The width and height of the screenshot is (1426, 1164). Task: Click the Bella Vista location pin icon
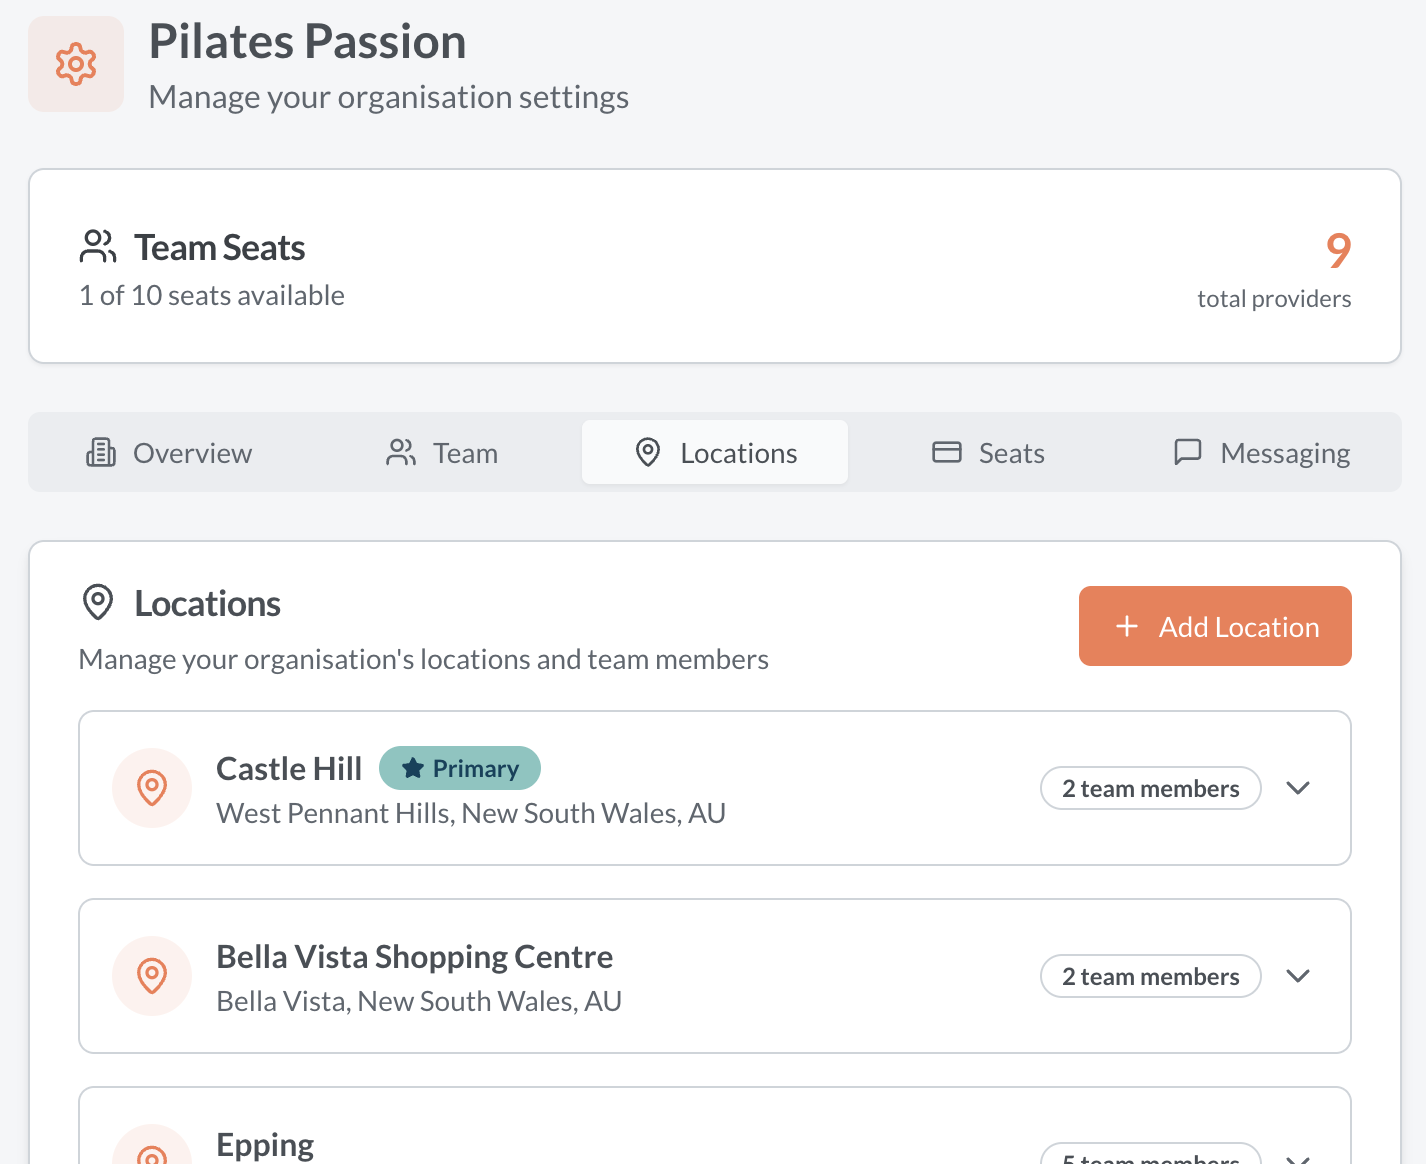point(152,976)
